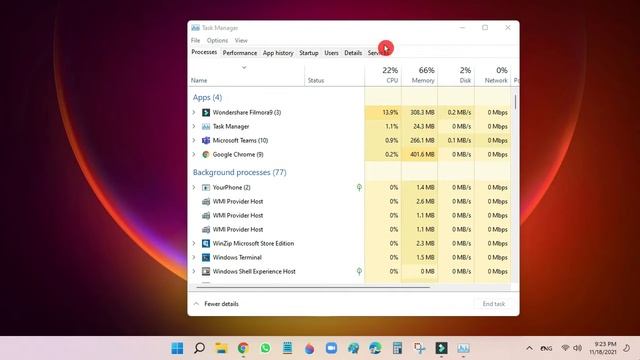
Task: Switch to the Performance tab
Action: tap(240, 53)
